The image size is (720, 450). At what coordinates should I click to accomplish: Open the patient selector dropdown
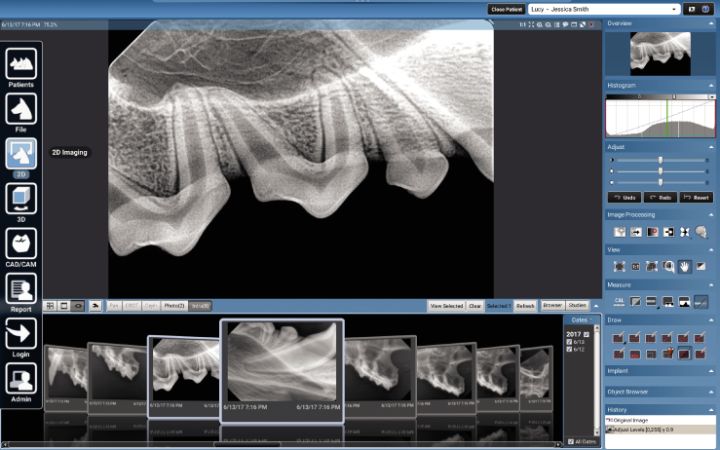click(x=674, y=9)
